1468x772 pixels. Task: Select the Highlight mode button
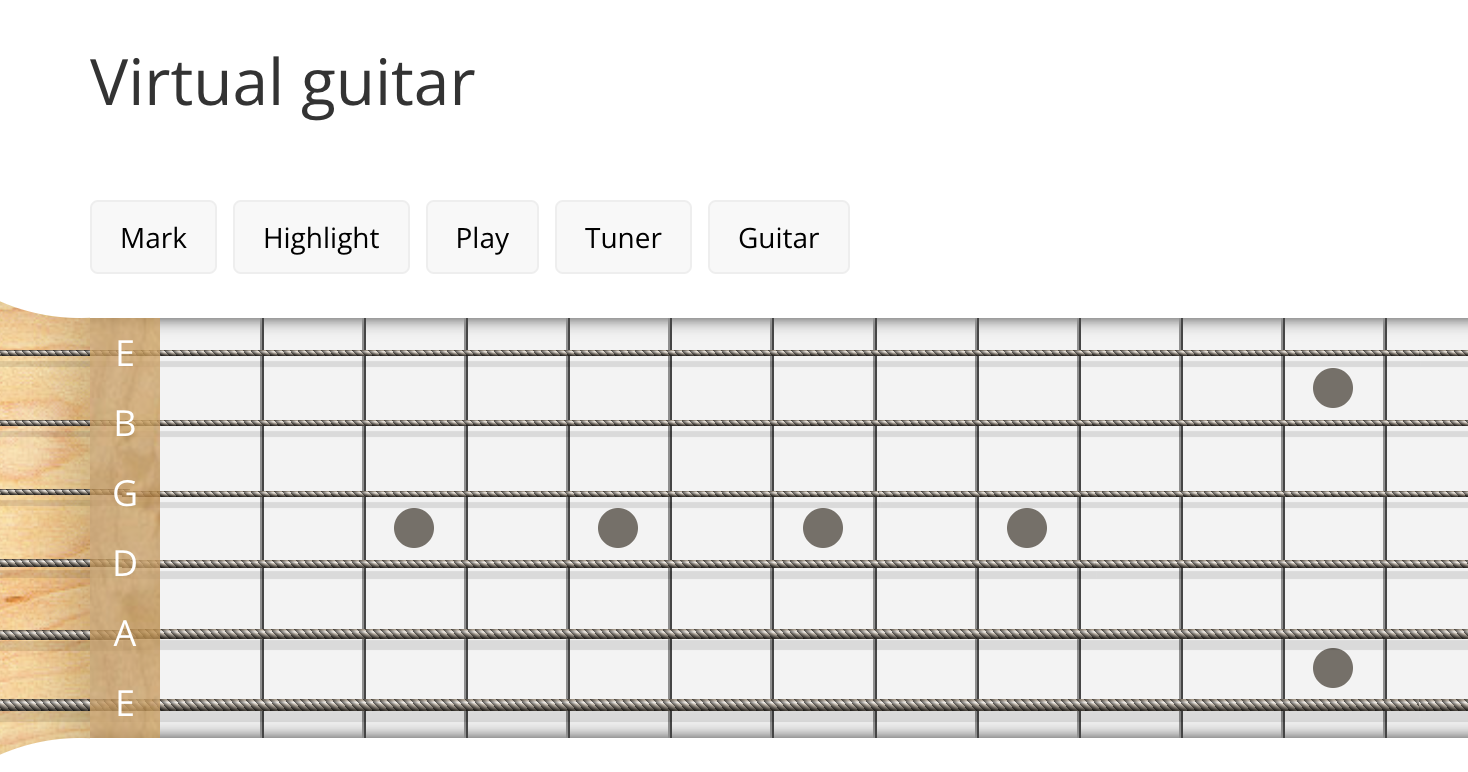(321, 238)
